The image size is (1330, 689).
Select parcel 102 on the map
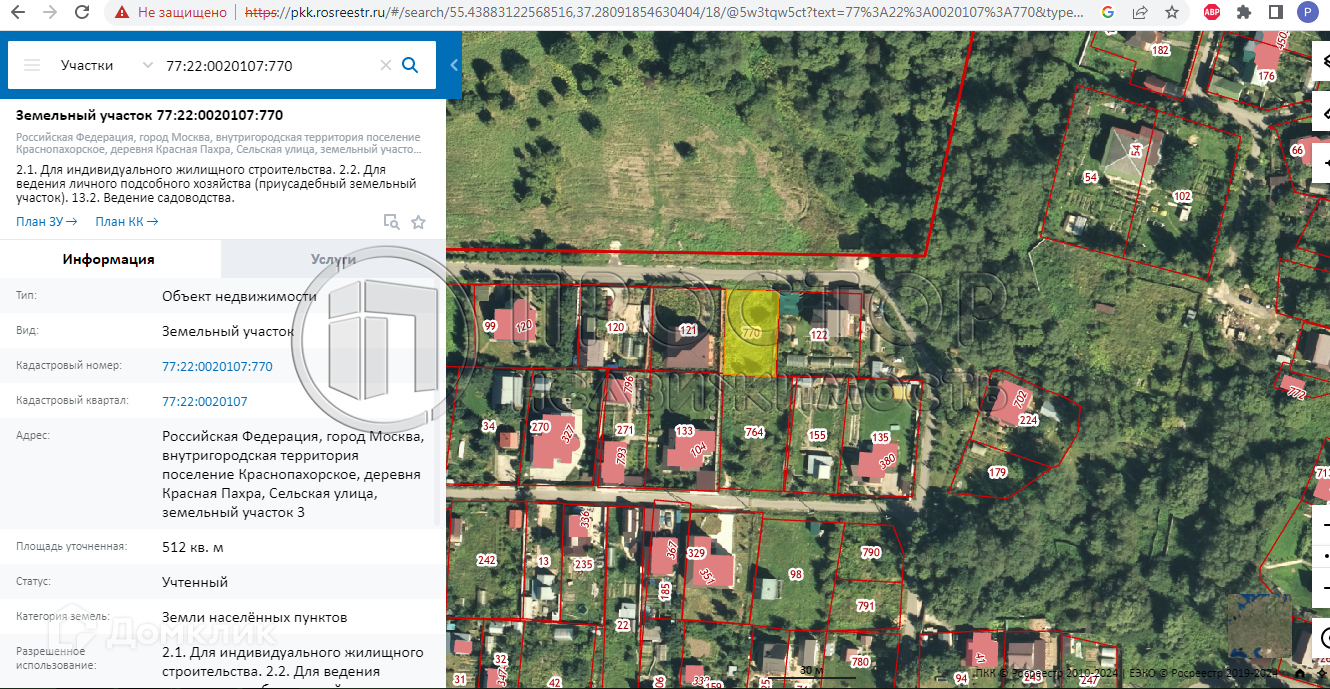point(1182,196)
